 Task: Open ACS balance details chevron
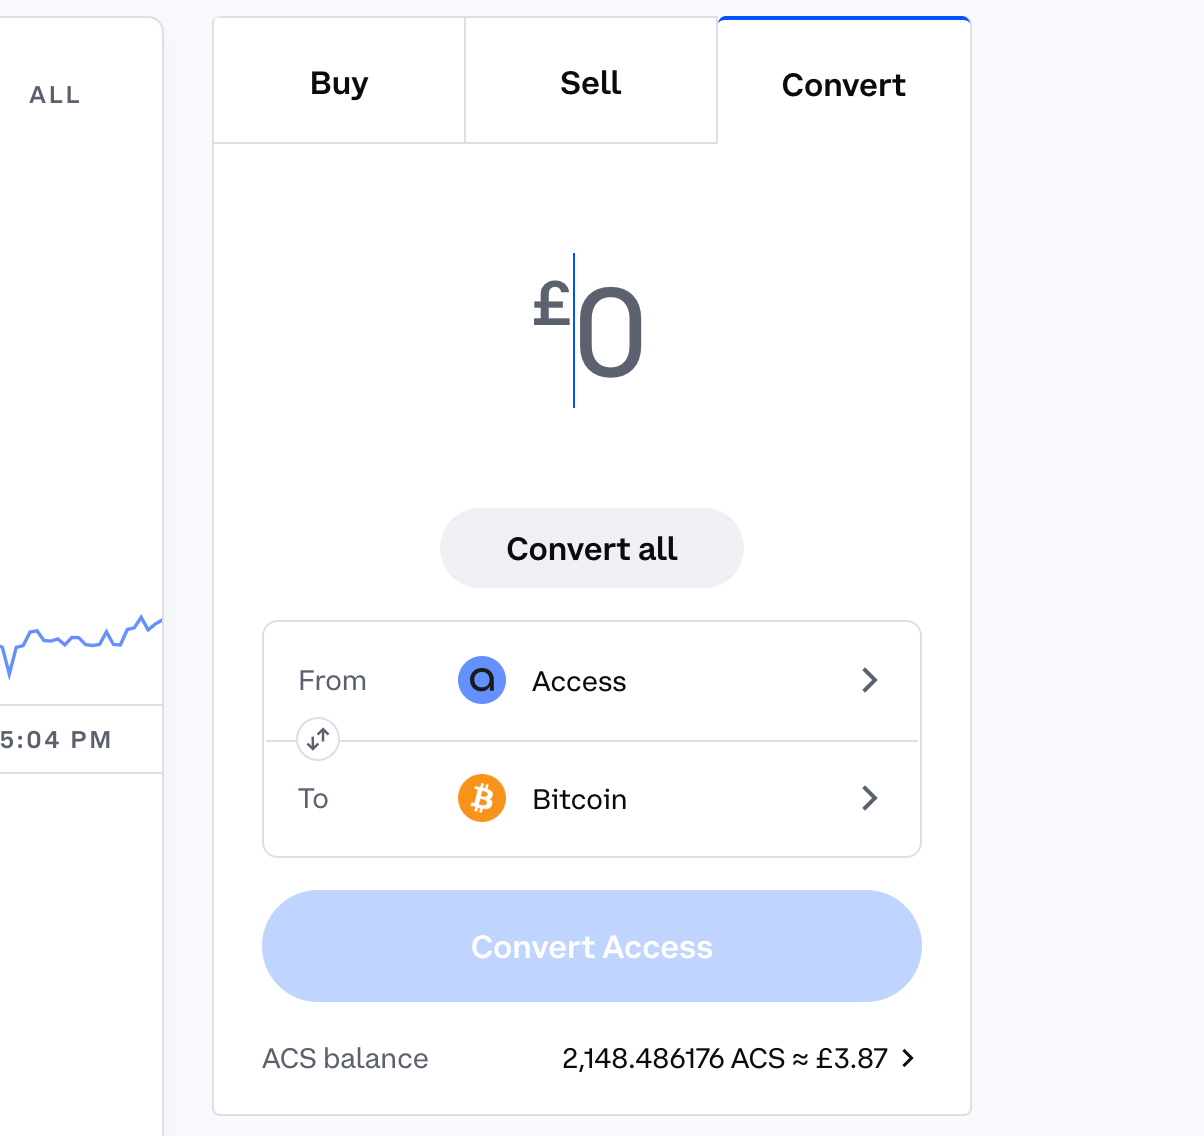click(908, 1058)
